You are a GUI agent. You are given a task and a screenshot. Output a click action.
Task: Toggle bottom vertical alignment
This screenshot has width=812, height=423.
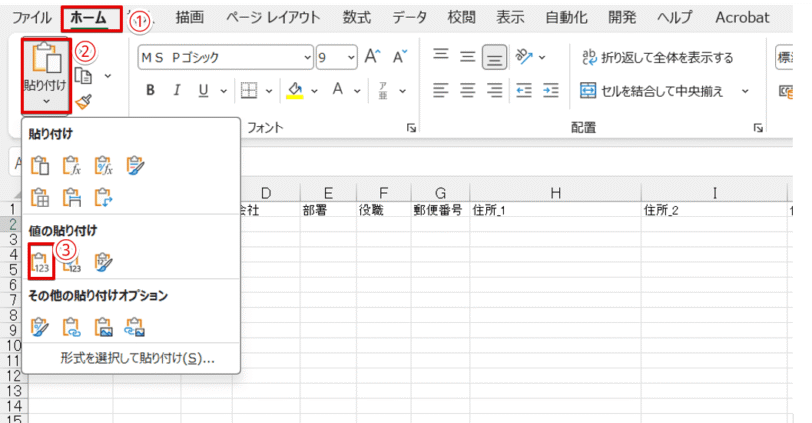[x=495, y=57]
